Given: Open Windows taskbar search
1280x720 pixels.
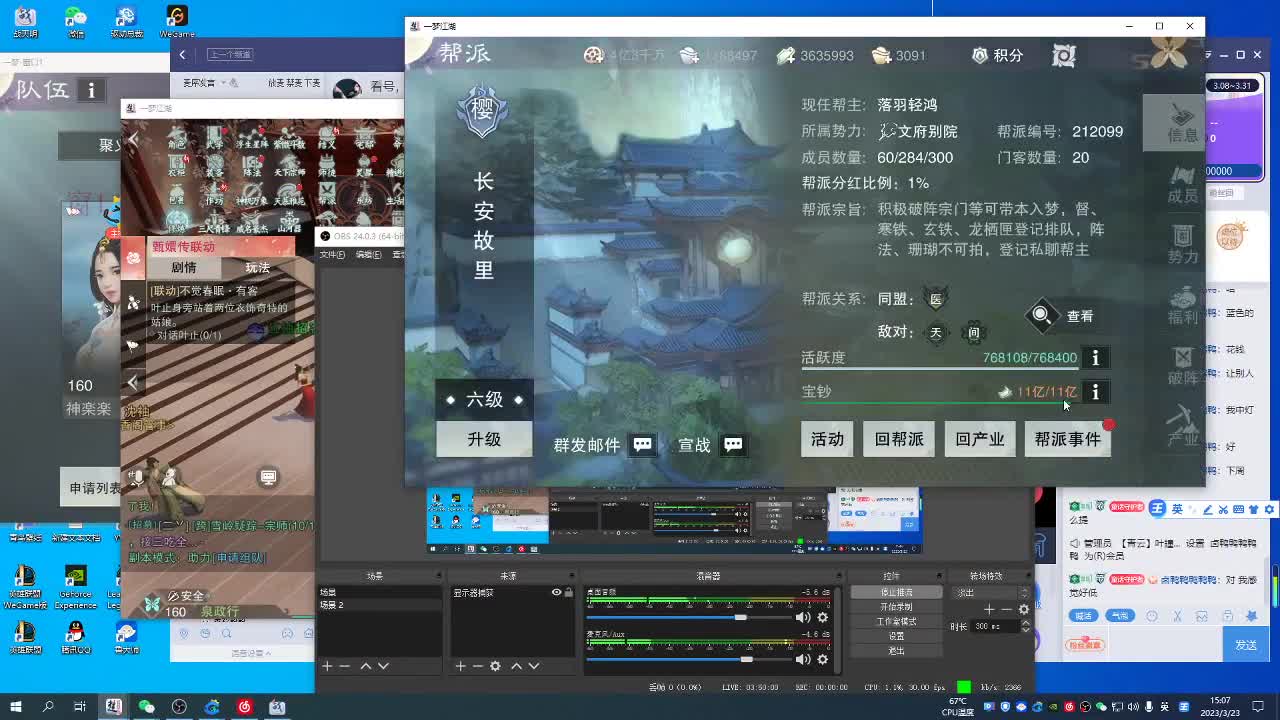Looking at the screenshot, I should [x=48, y=707].
